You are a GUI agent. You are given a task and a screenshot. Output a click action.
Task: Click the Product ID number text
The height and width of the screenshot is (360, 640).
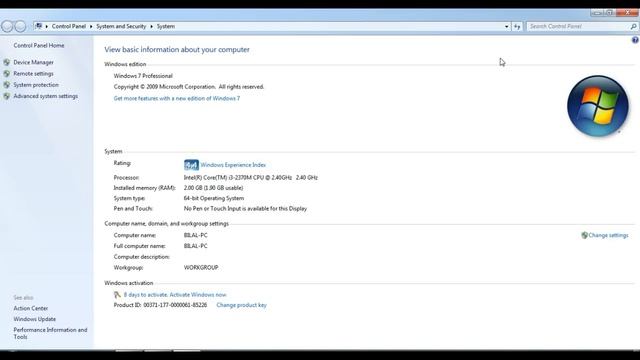[x=175, y=305]
